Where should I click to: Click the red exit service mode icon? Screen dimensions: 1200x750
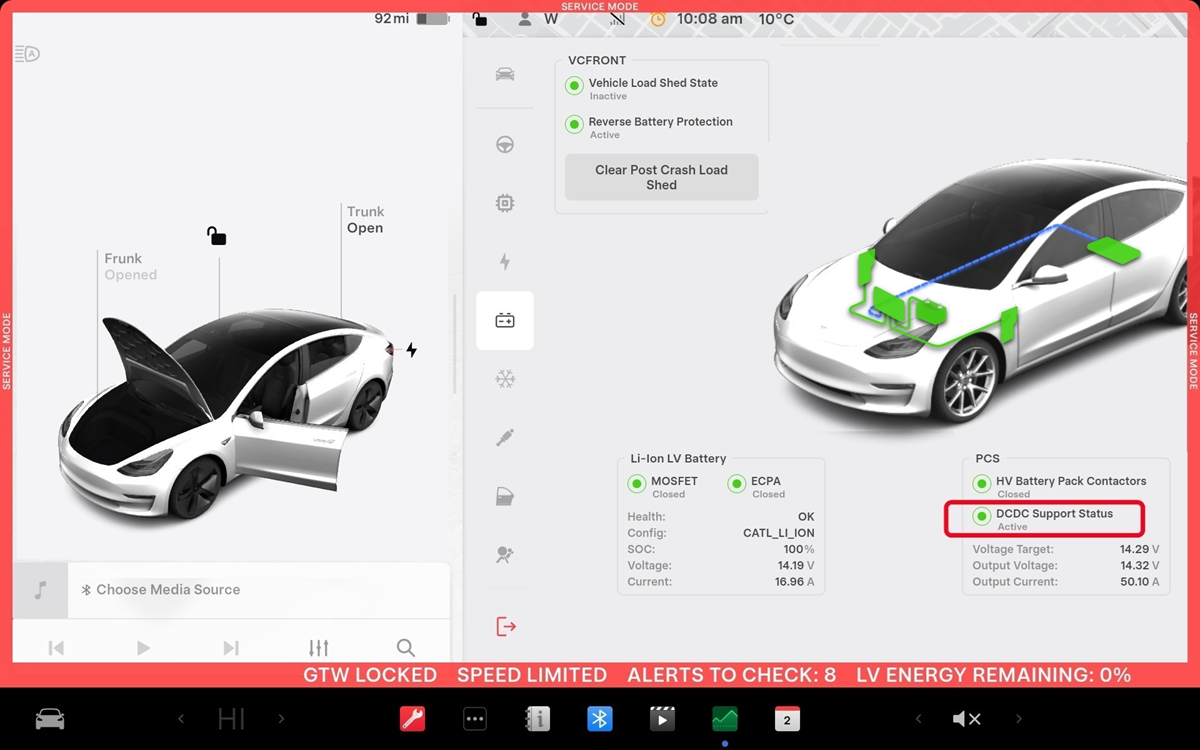[505, 627]
